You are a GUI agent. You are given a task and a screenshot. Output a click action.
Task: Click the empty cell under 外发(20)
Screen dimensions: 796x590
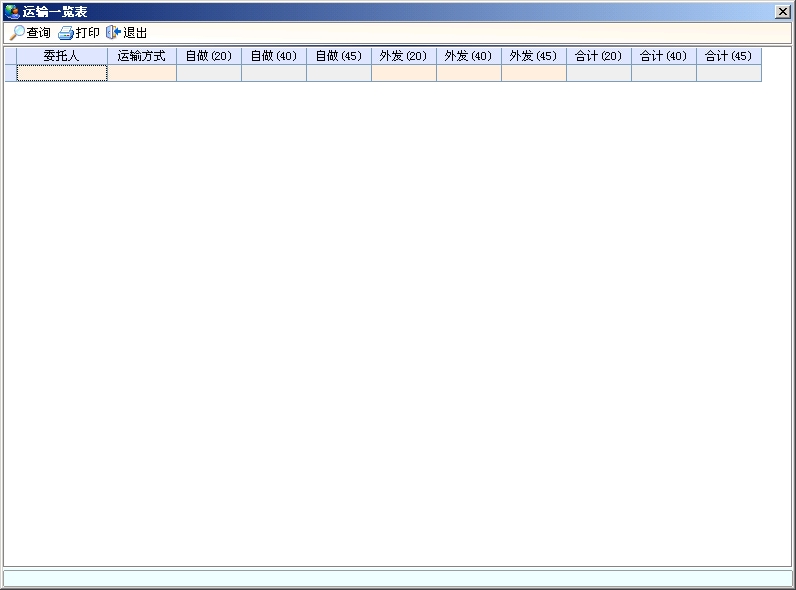pyautogui.click(x=404, y=73)
